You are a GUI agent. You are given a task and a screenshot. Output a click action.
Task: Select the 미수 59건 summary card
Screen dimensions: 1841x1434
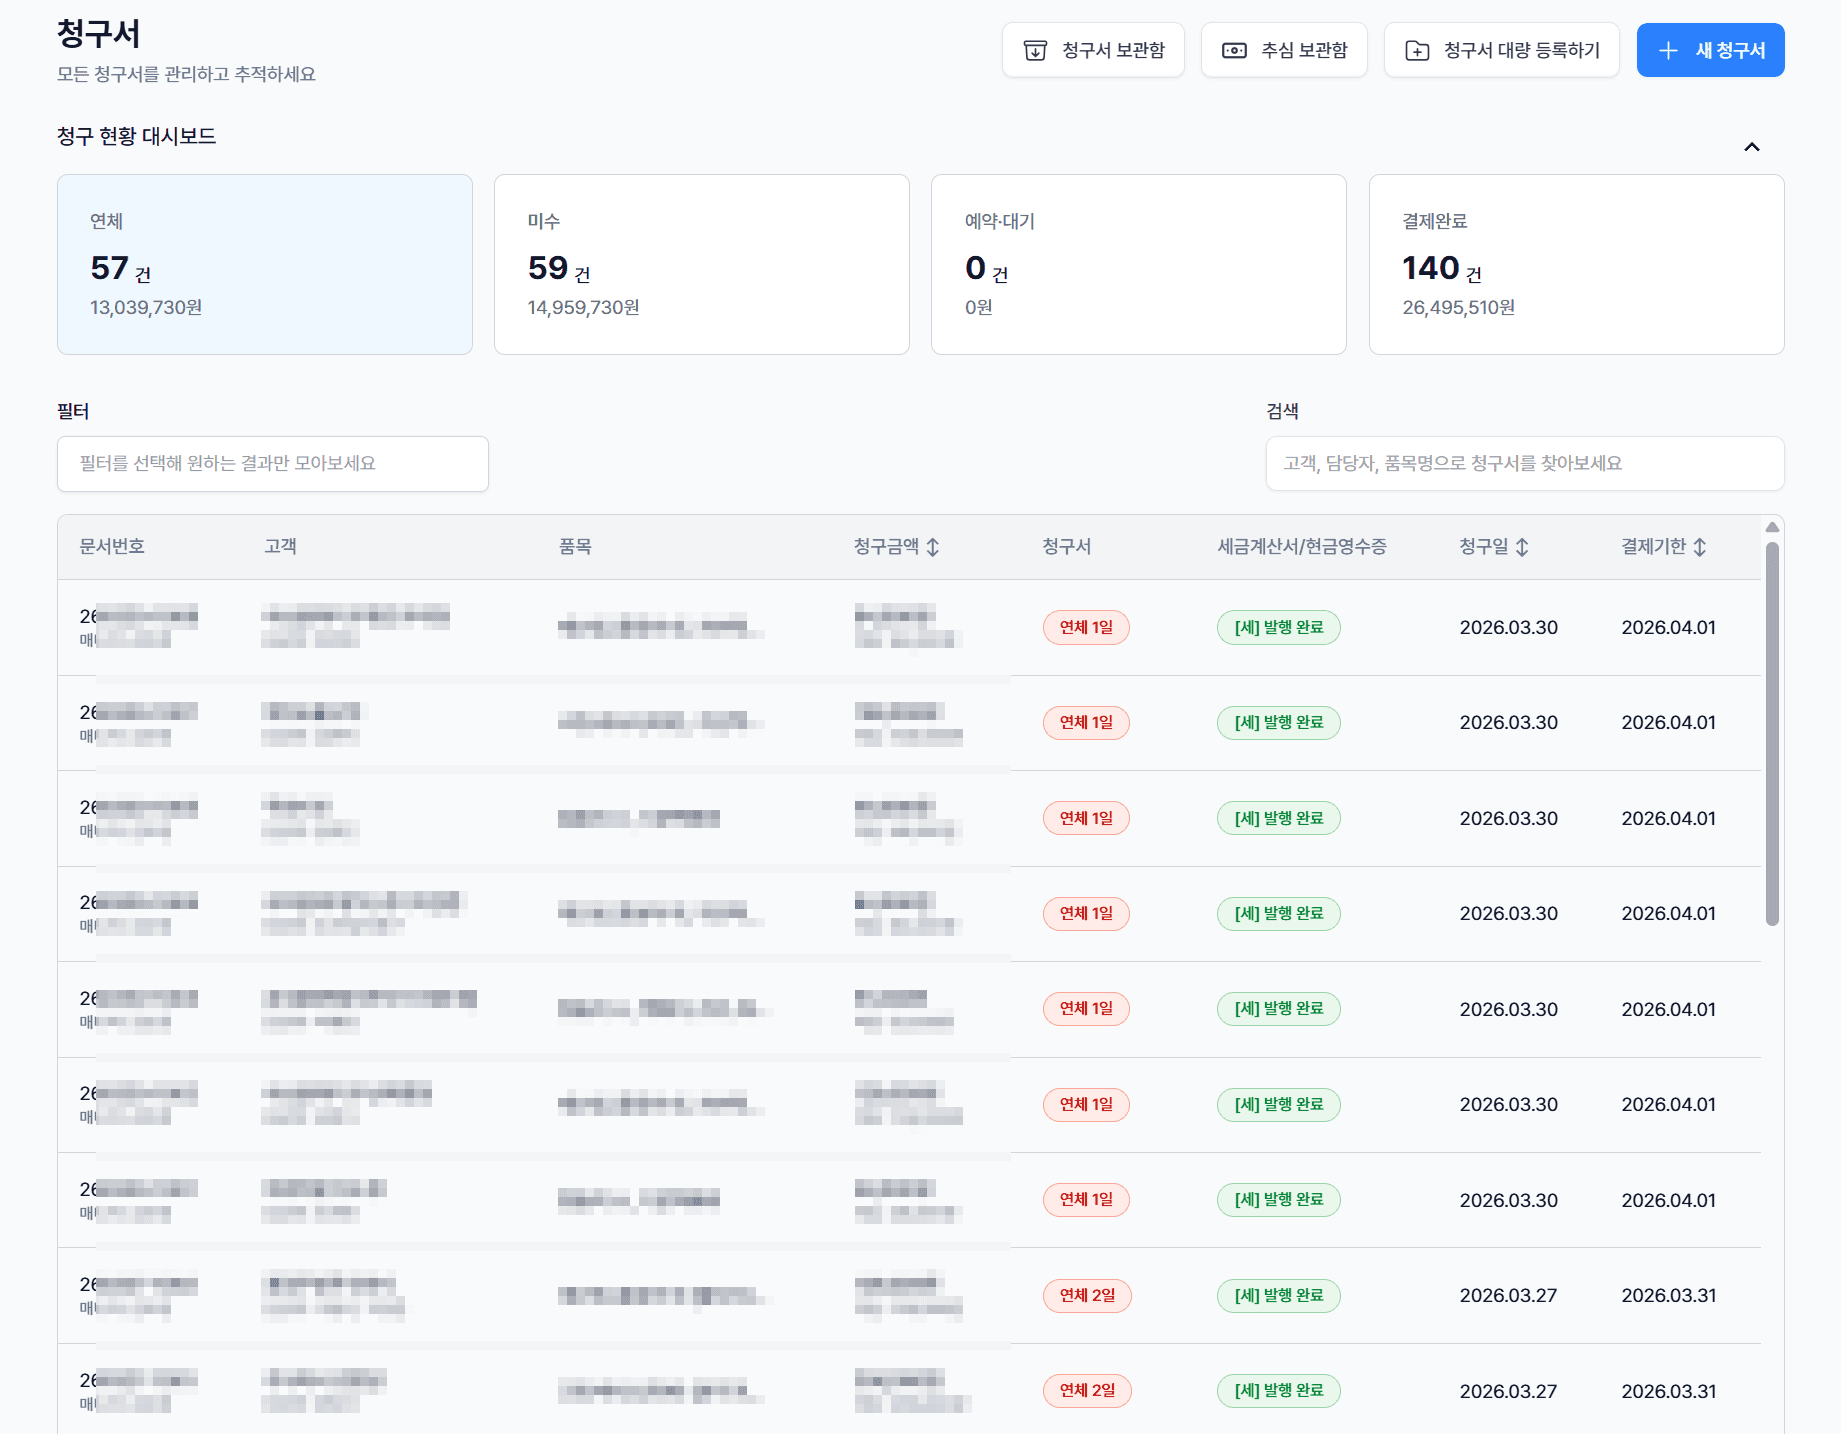point(702,265)
